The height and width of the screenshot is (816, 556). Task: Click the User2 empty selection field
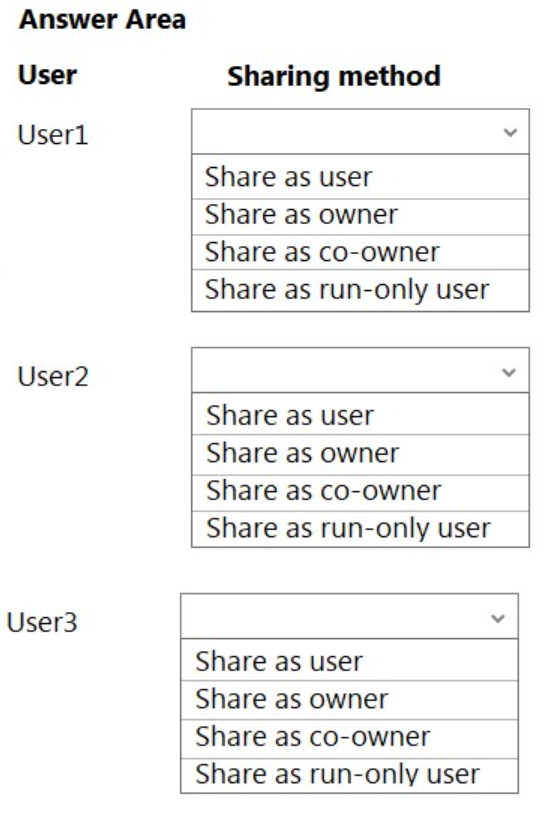point(360,370)
